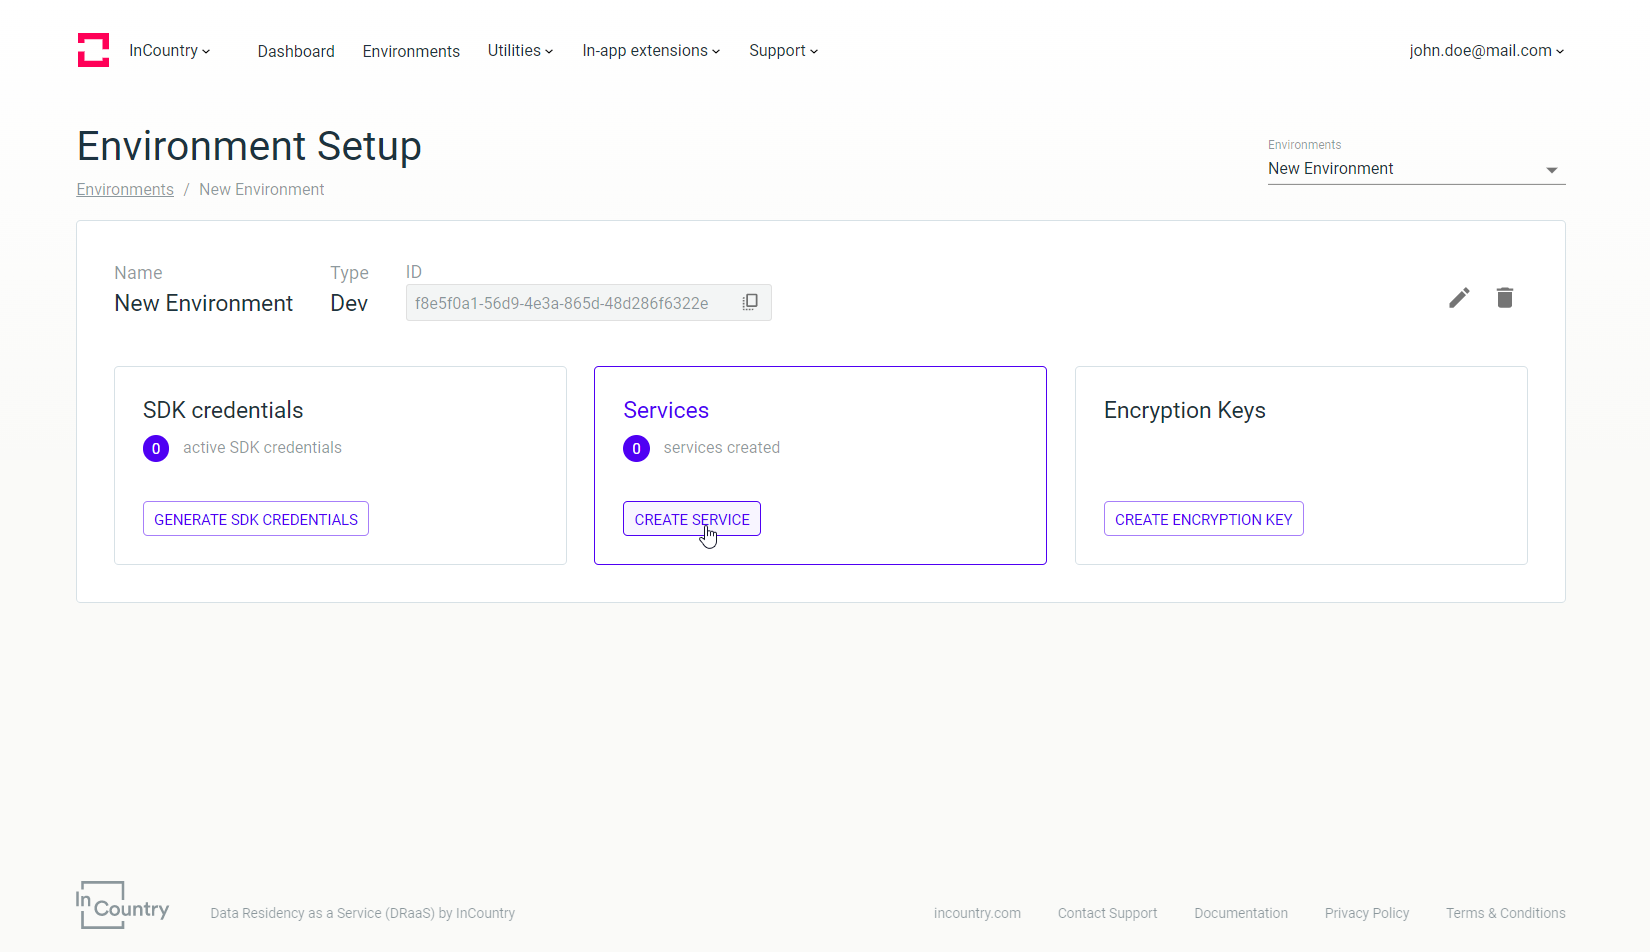This screenshot has width=1650, height=952.
Task: Open Environments in the top navigation
Action: 411,51
